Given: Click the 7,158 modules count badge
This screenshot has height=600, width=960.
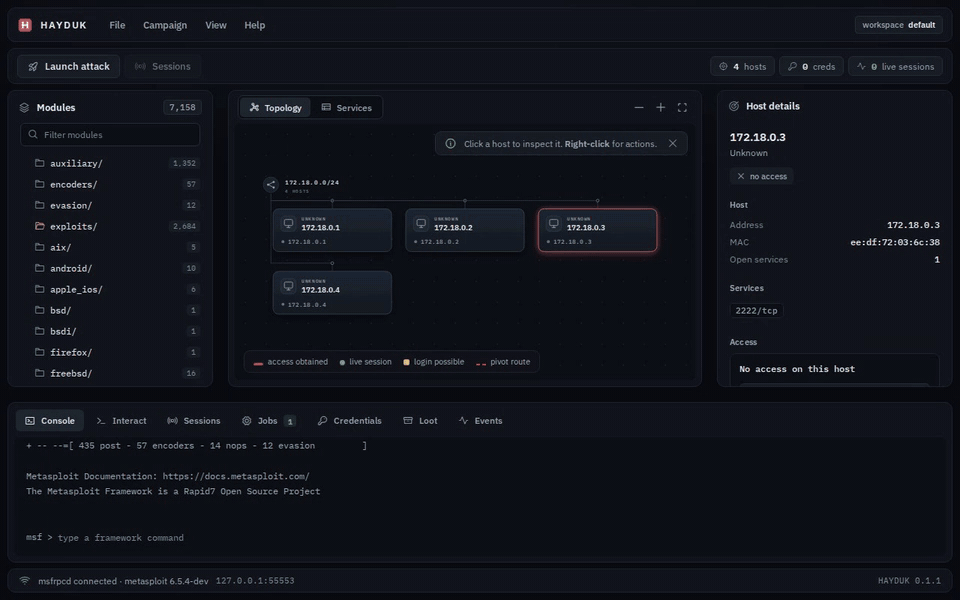Looking at the screenshot, I should pos(182,108).
